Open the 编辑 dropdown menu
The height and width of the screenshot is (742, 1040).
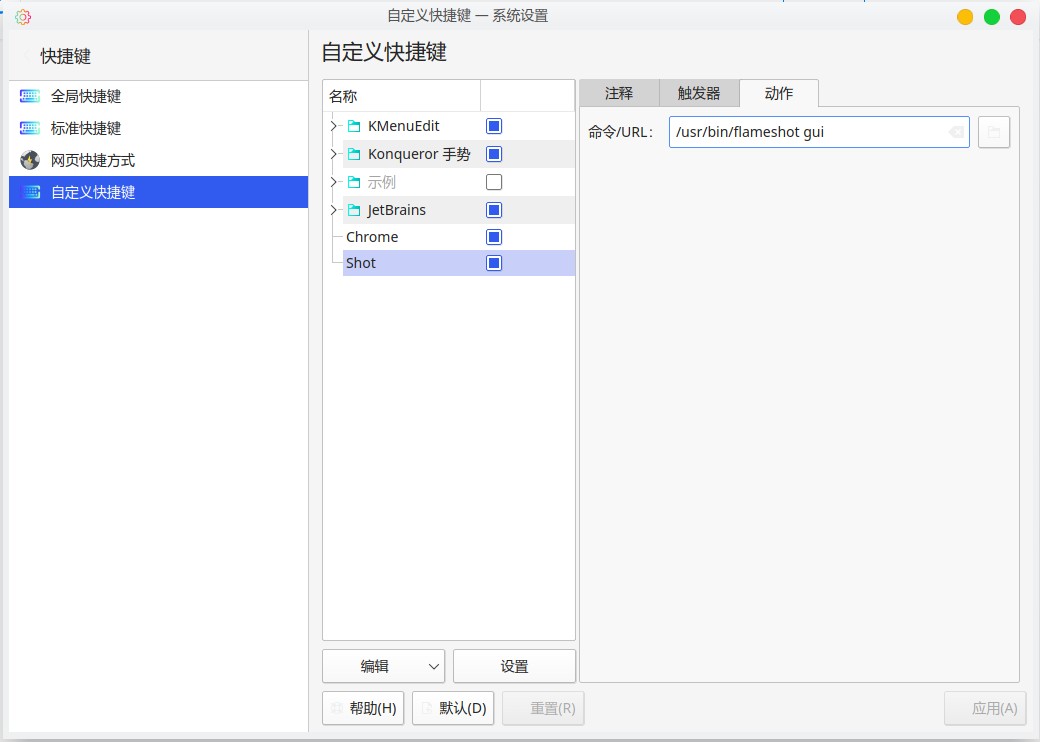[383, 666]
